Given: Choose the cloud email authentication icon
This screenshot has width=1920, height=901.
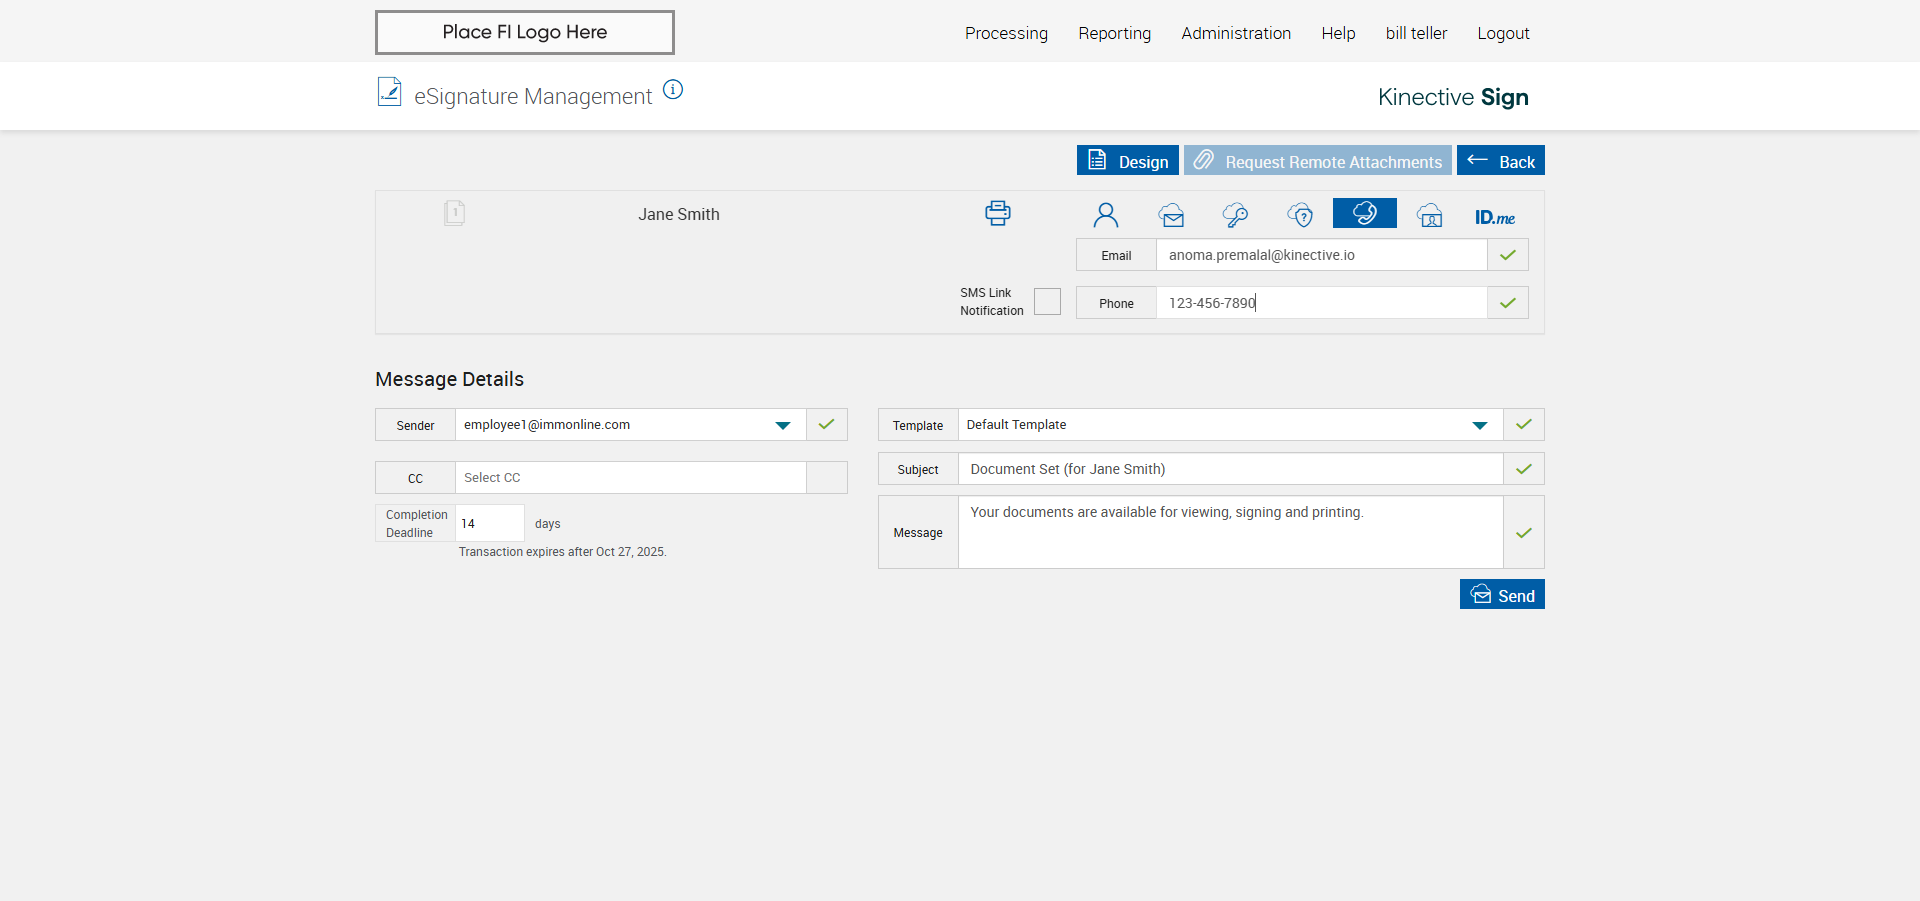Looking at the screenshot, I should (1171, 215).
